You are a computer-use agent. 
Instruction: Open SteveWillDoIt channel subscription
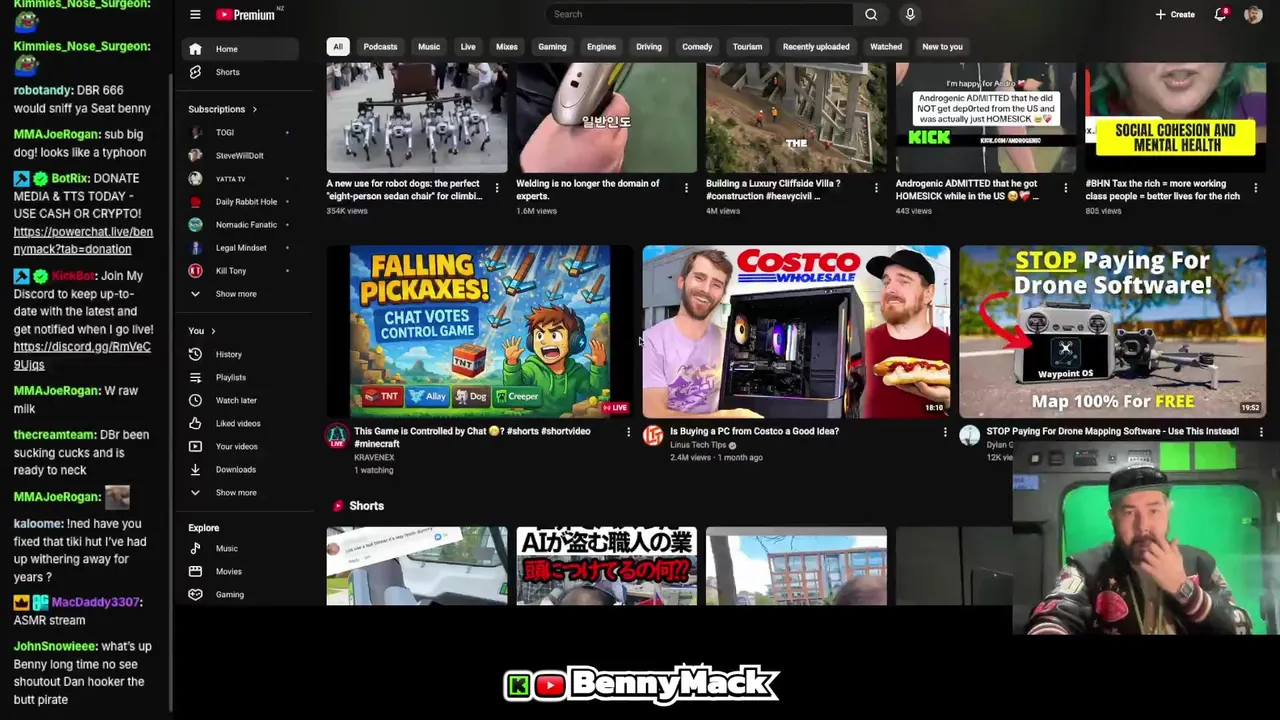click(240, 155)
